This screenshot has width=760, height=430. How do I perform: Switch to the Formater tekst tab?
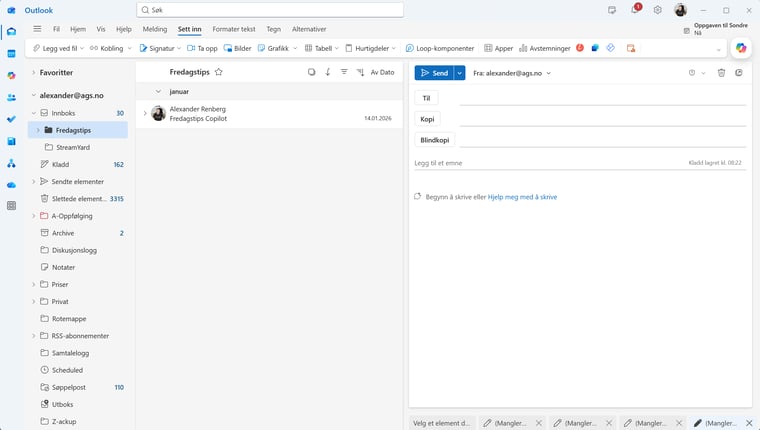click(234, 29)
